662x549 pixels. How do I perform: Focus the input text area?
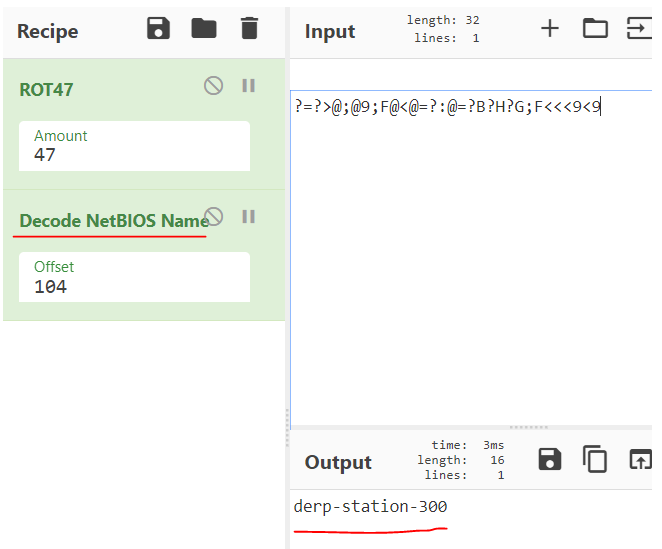(471, 258)
